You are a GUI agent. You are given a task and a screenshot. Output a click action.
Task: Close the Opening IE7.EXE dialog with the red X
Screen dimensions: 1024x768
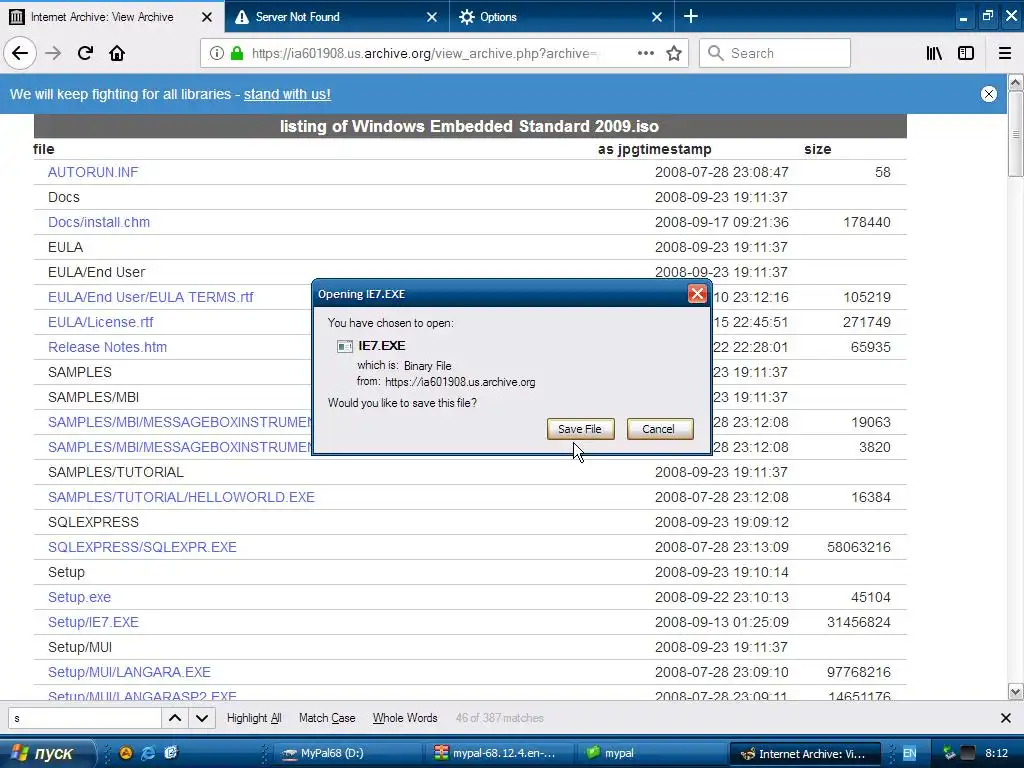point(697,294)
